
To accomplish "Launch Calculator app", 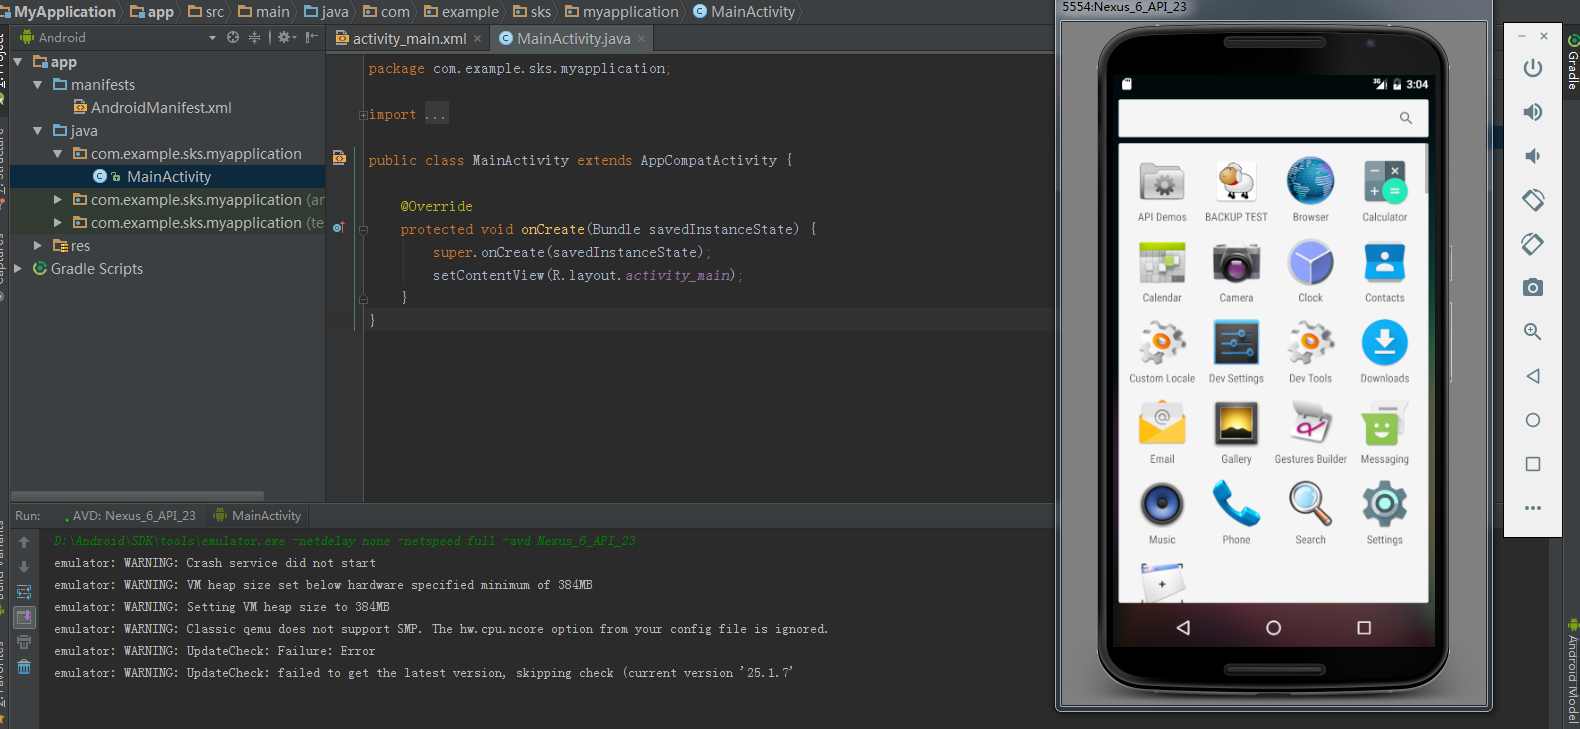I will (1385, 190).
